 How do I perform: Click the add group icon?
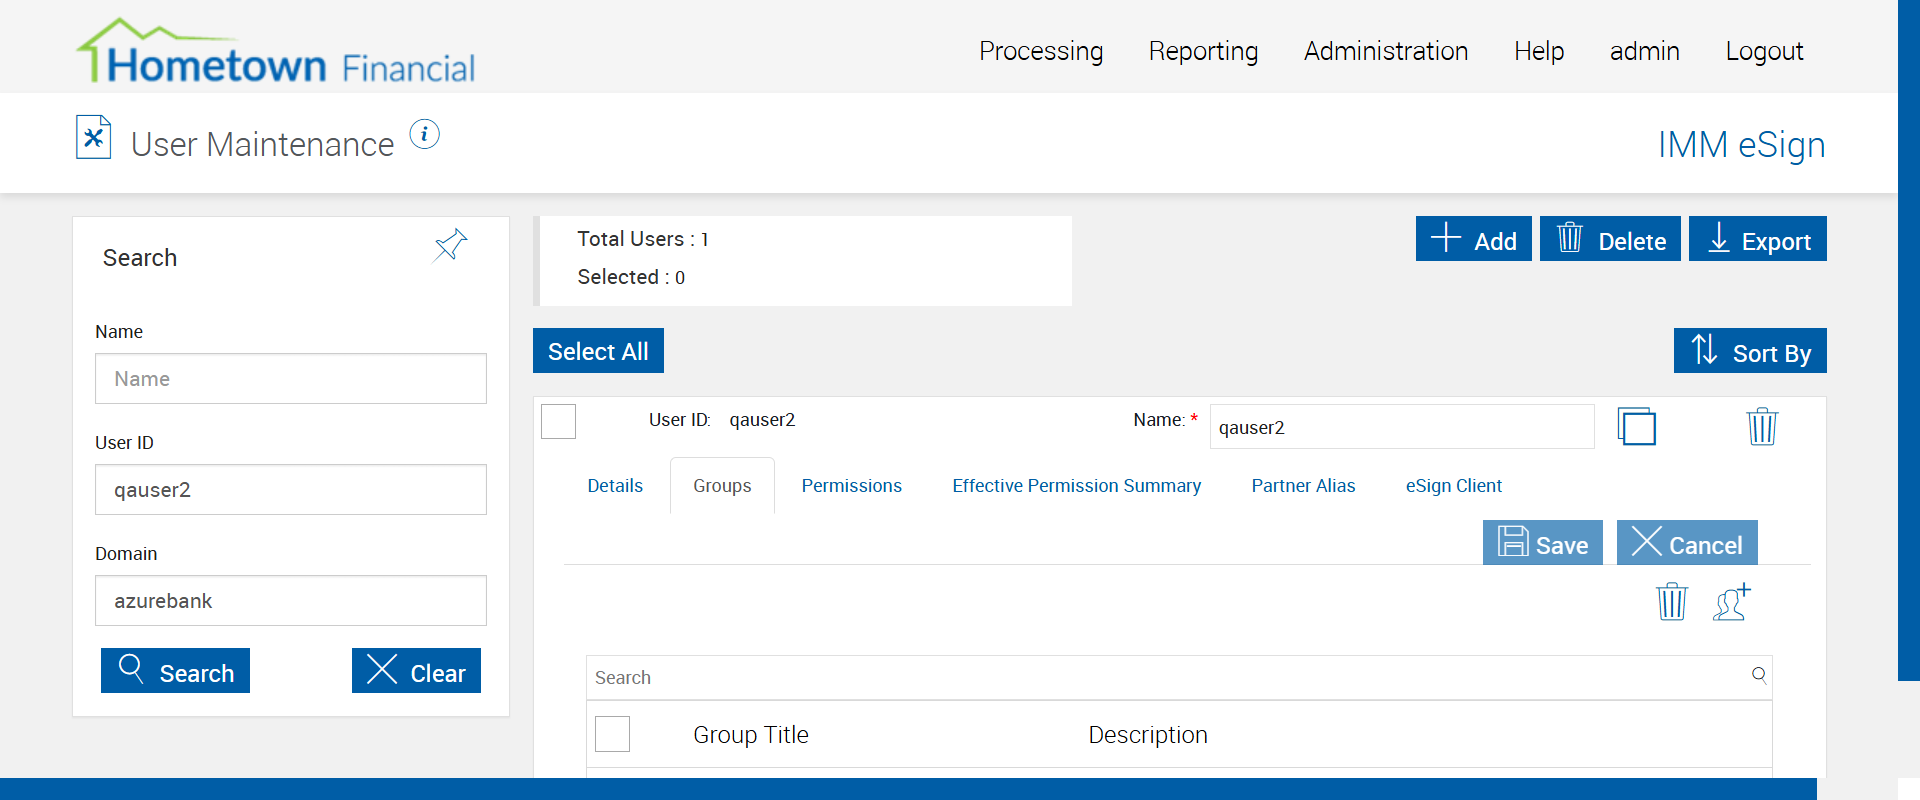(x=1732, y=602)
